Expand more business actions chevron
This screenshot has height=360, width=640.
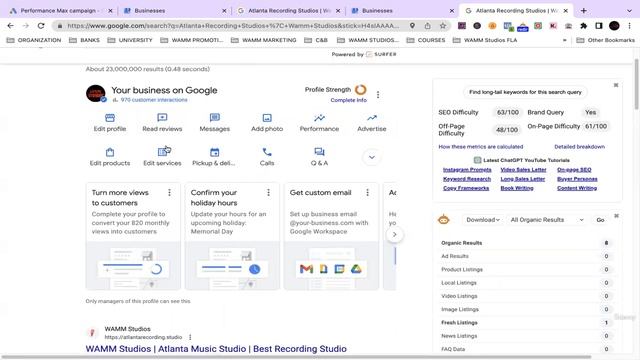372,157
